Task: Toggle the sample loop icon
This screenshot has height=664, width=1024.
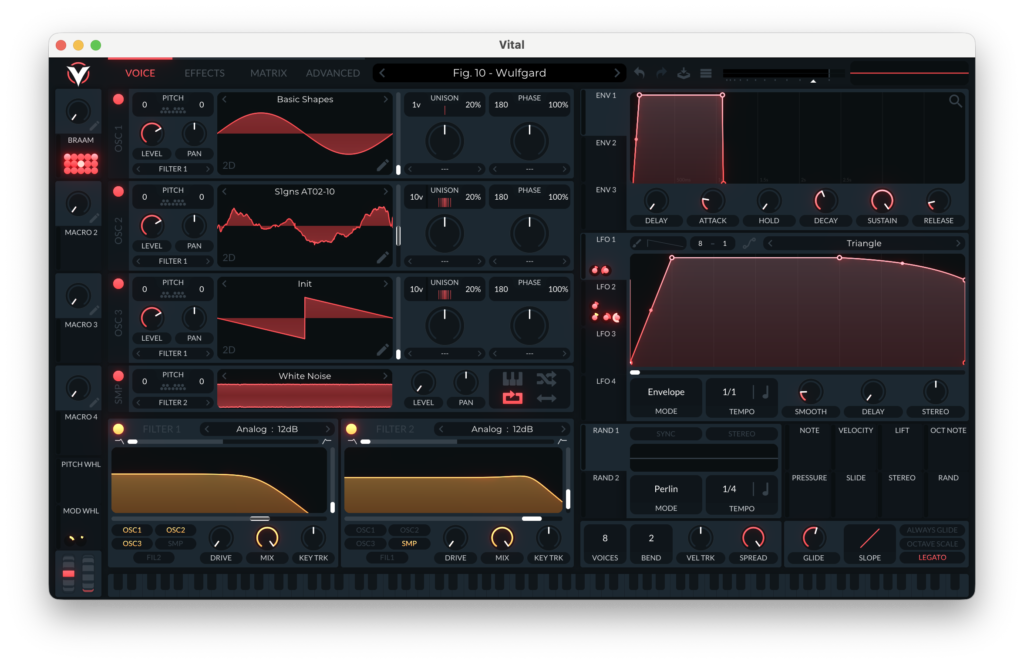Action: pos(513,398)
